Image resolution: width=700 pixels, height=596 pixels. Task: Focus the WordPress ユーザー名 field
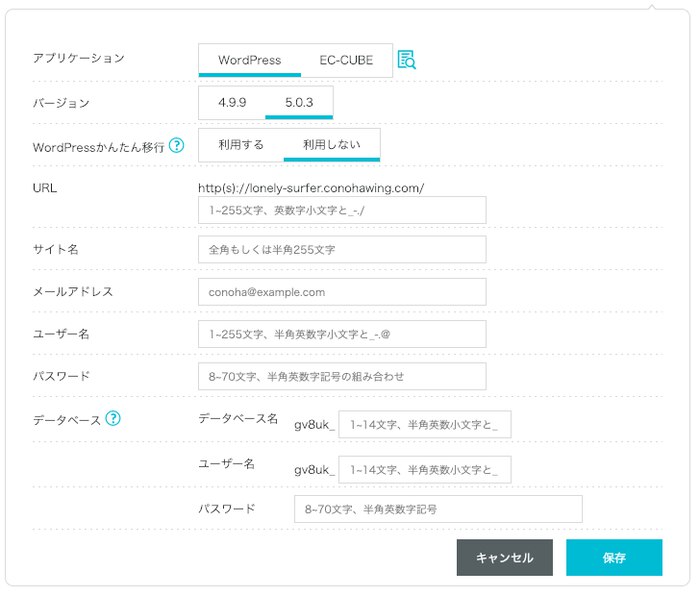tap(342, 334)
